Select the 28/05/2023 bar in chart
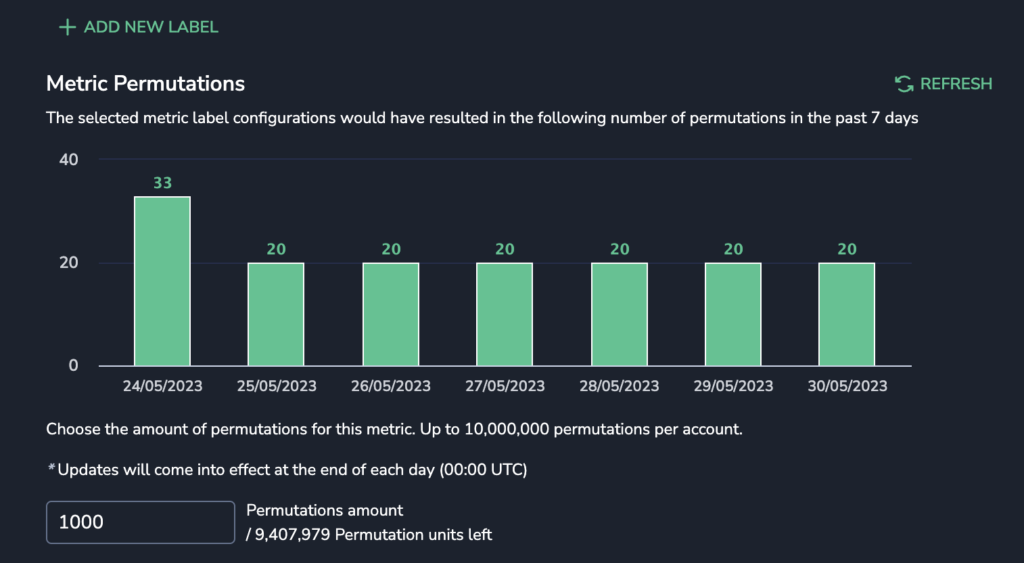The width and height of the screenshot is (1024, 563). (x=619, y=314)
